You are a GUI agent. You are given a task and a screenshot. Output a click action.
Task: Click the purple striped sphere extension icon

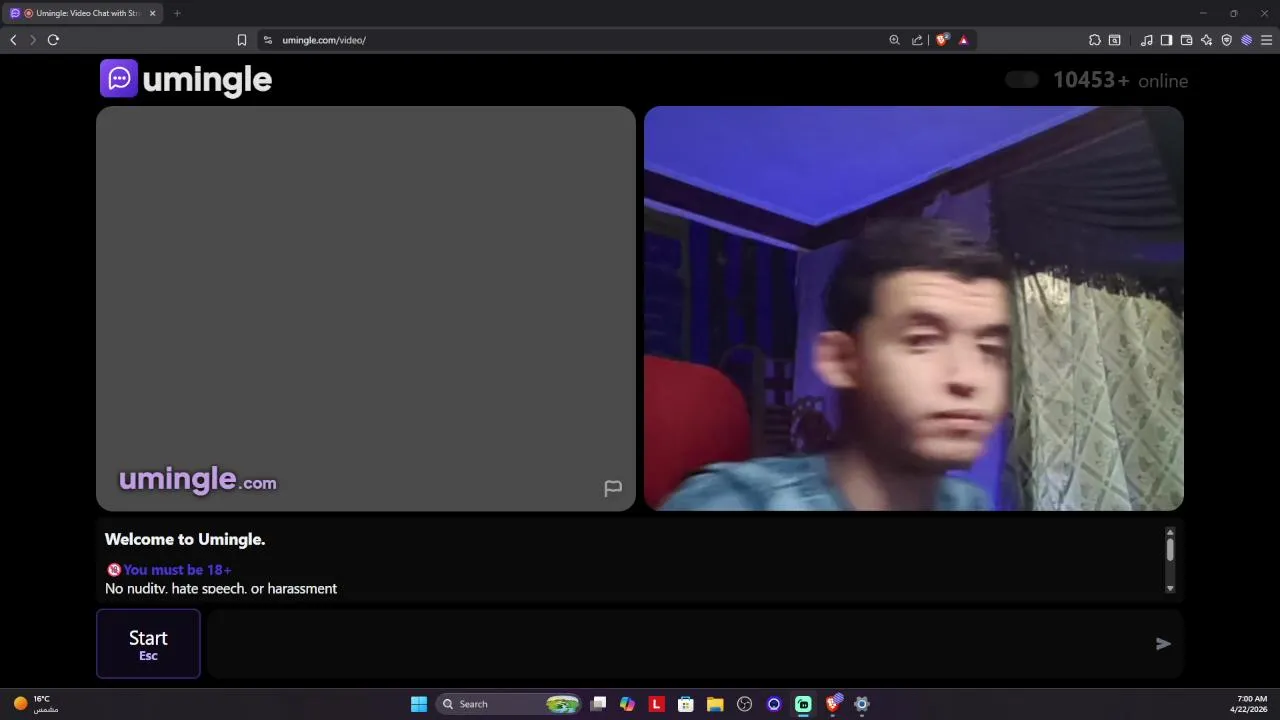(x=1247, y=40)
